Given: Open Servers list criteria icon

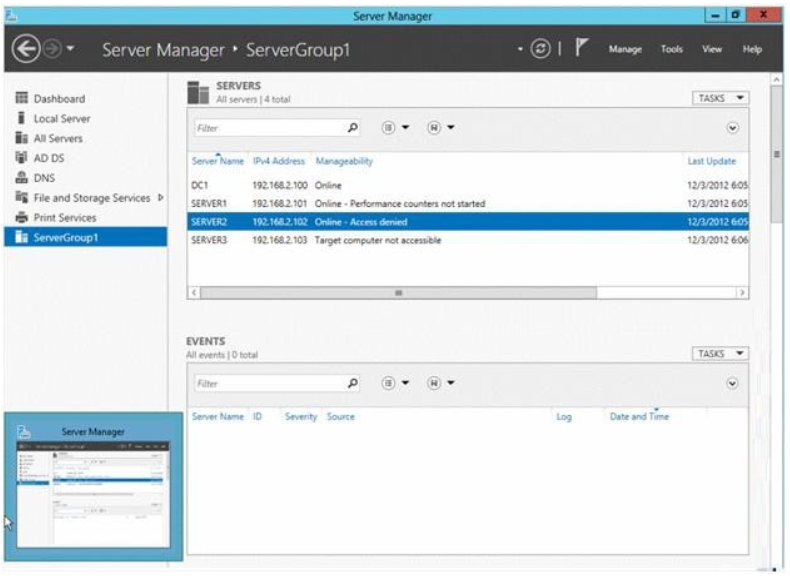Looking at the screenshot, I should [x=388, y=127].
